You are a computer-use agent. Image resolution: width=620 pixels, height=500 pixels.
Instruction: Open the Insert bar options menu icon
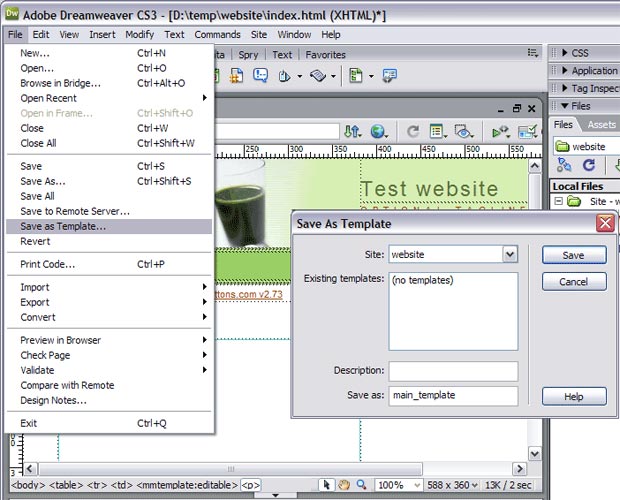pyautogui.click(x=533, y=53)
